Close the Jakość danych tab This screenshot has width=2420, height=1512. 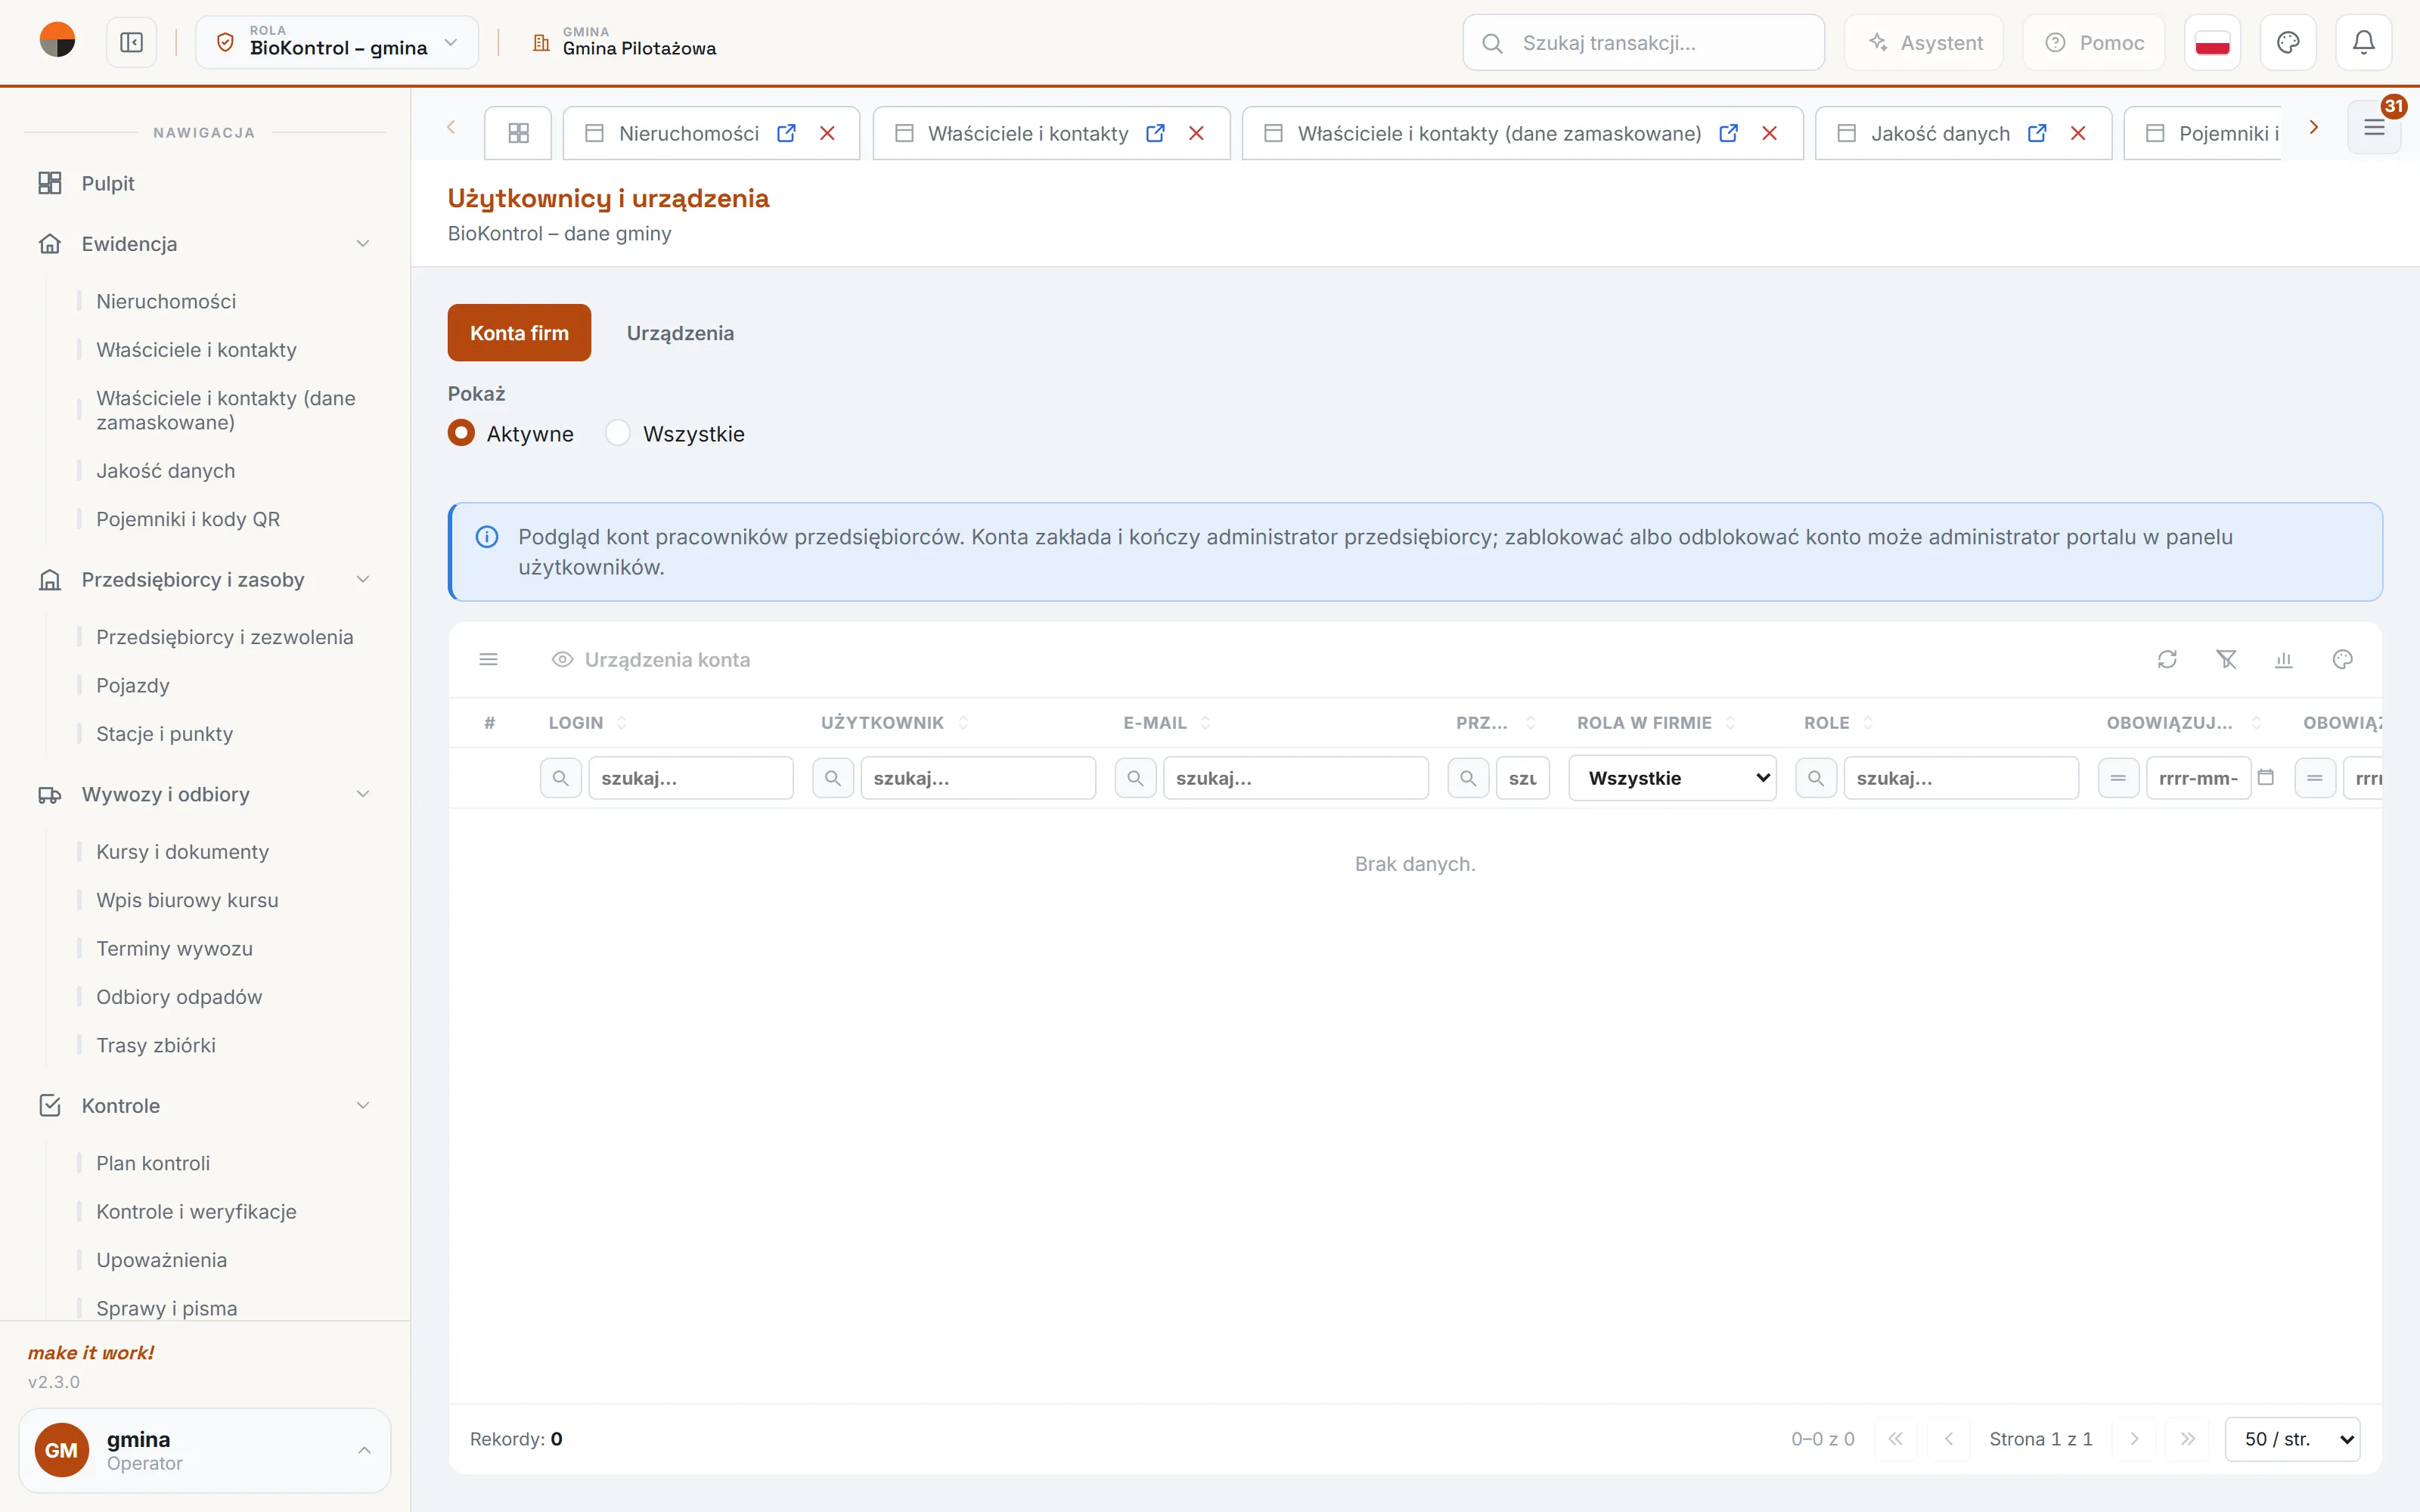tap(2078, 133)
